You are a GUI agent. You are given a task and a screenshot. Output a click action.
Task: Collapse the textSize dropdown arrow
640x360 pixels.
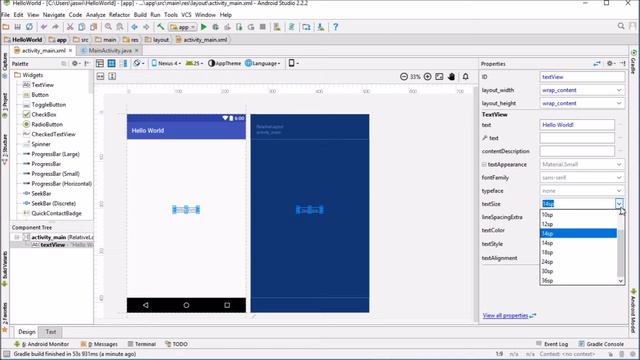(x=619, y=203)
